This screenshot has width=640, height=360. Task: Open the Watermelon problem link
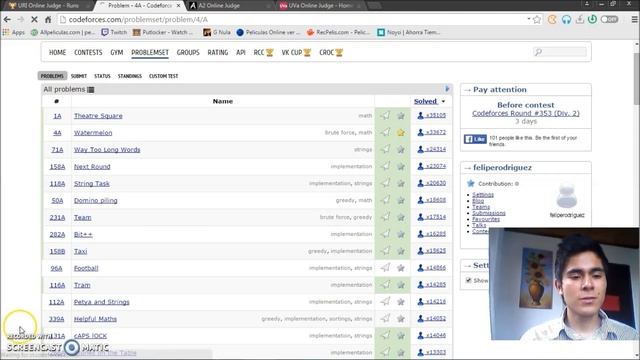93,133
